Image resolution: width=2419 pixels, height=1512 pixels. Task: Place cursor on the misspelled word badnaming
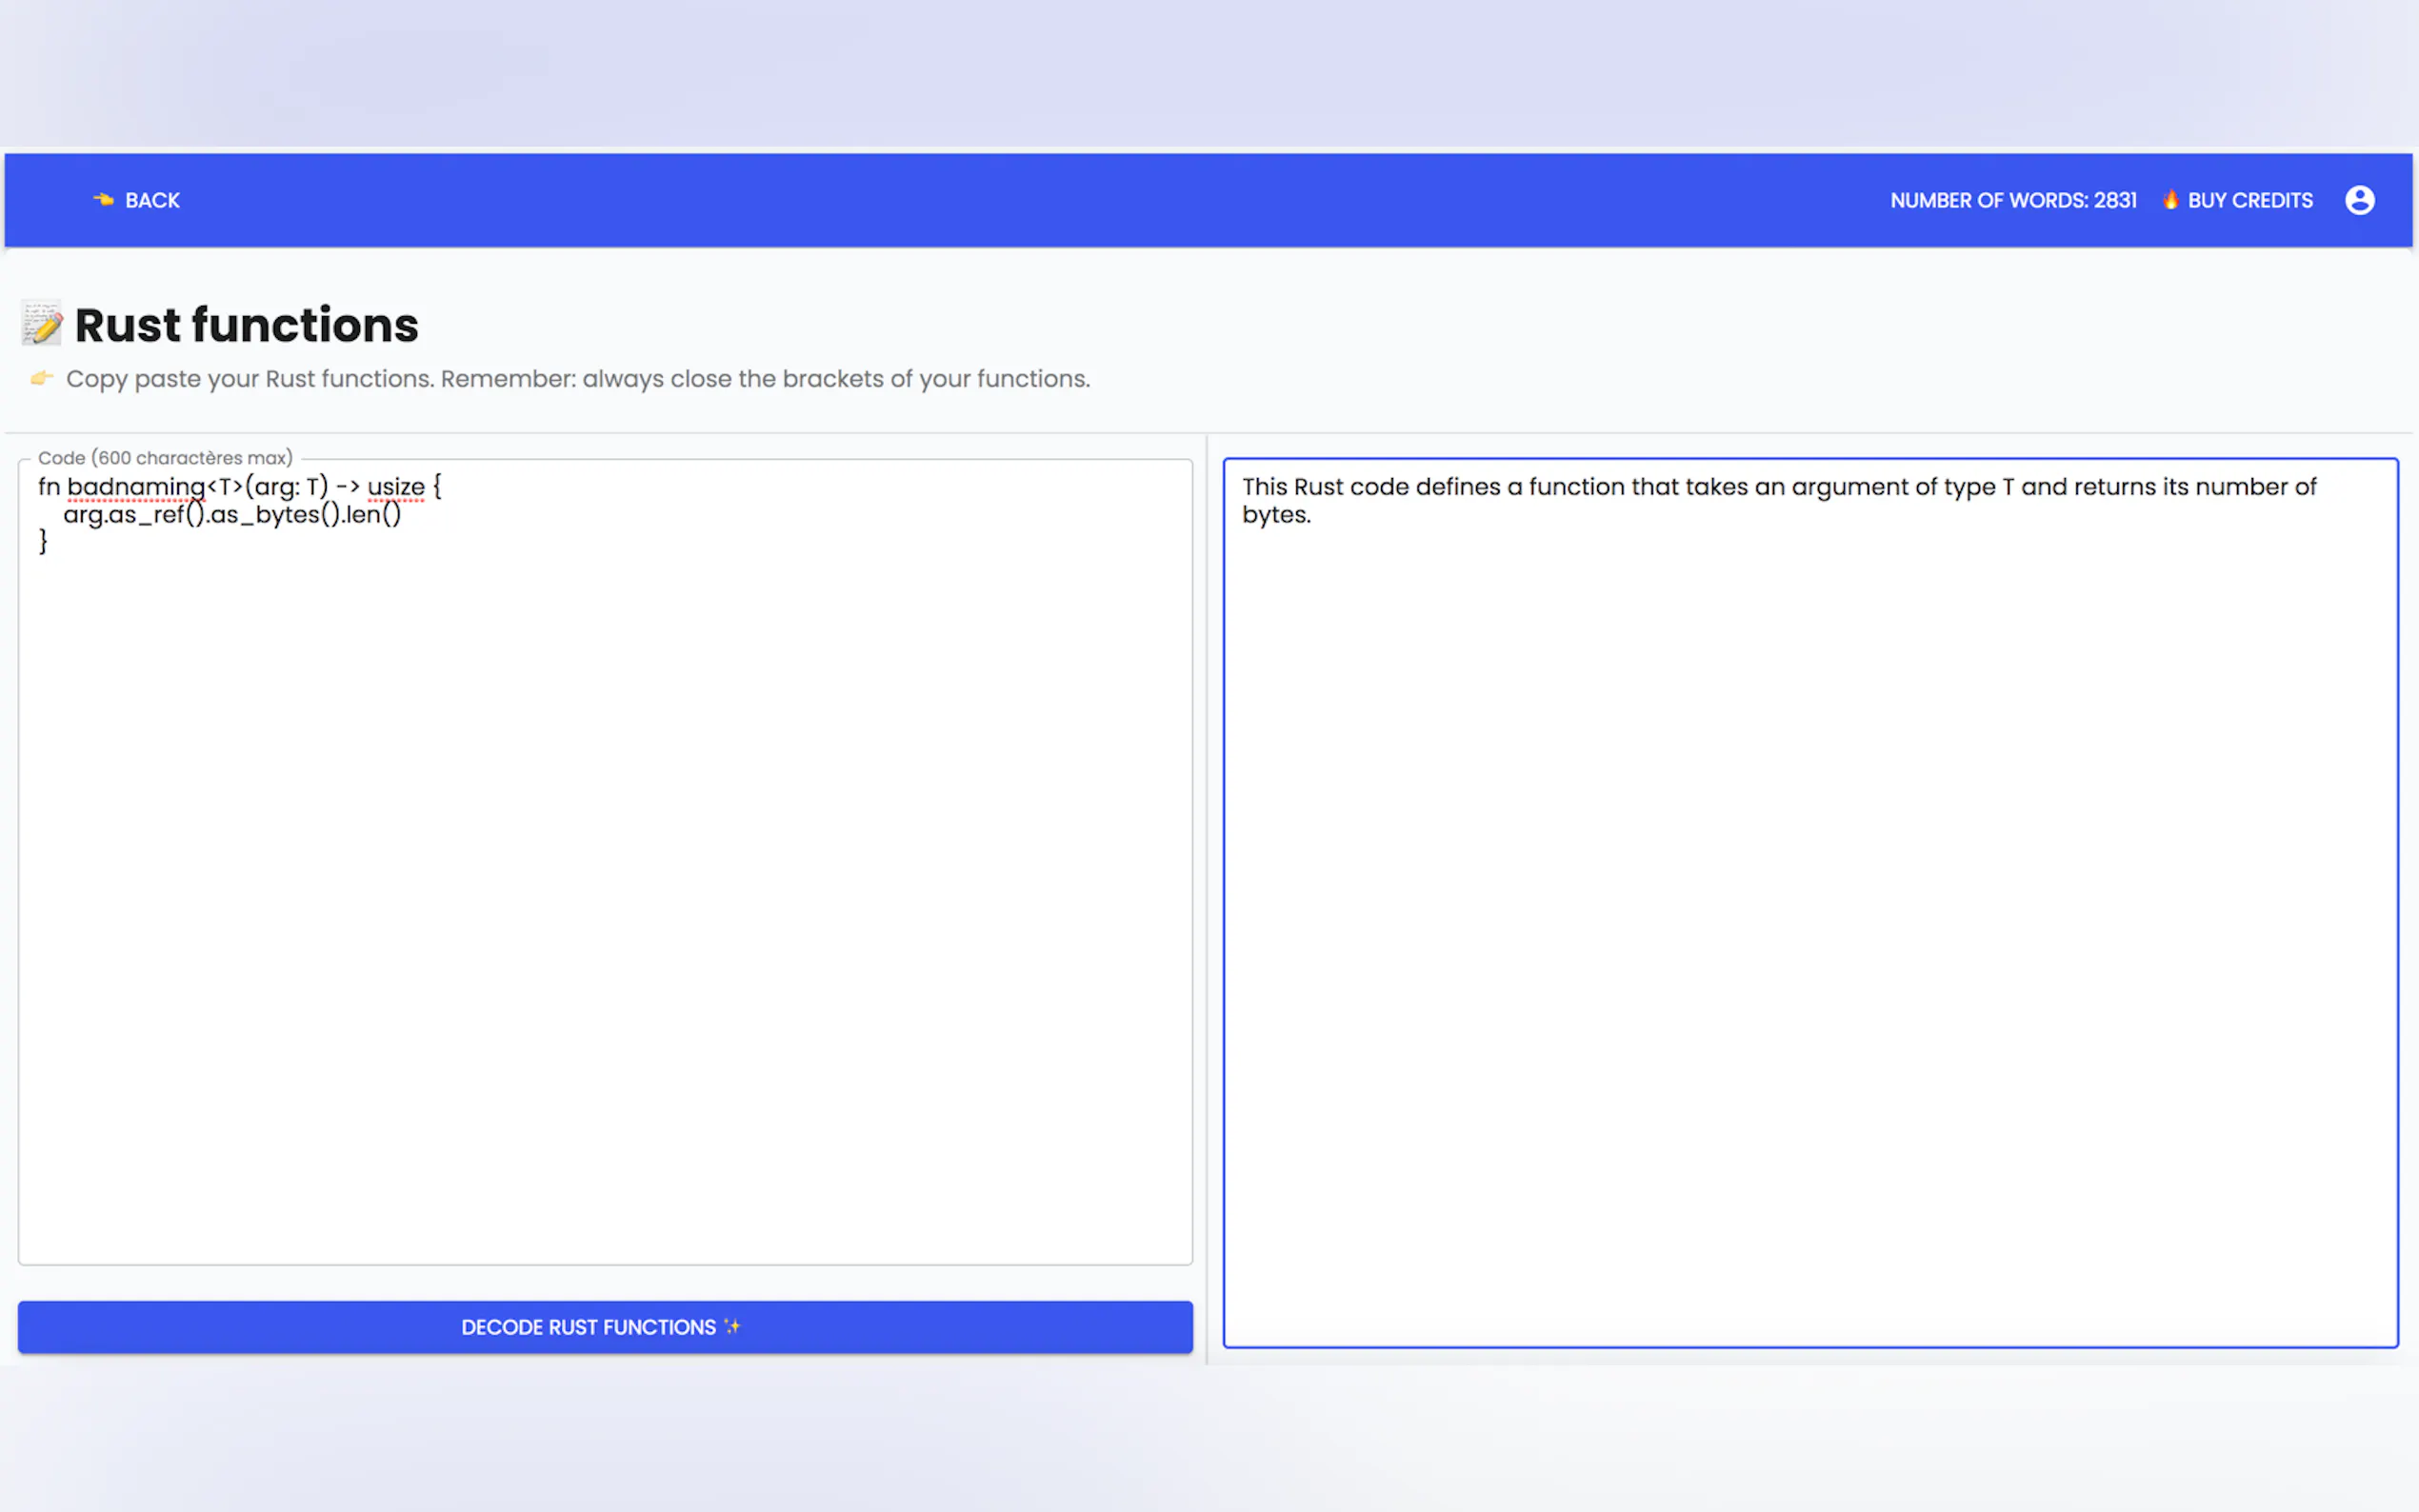(135, 487)
